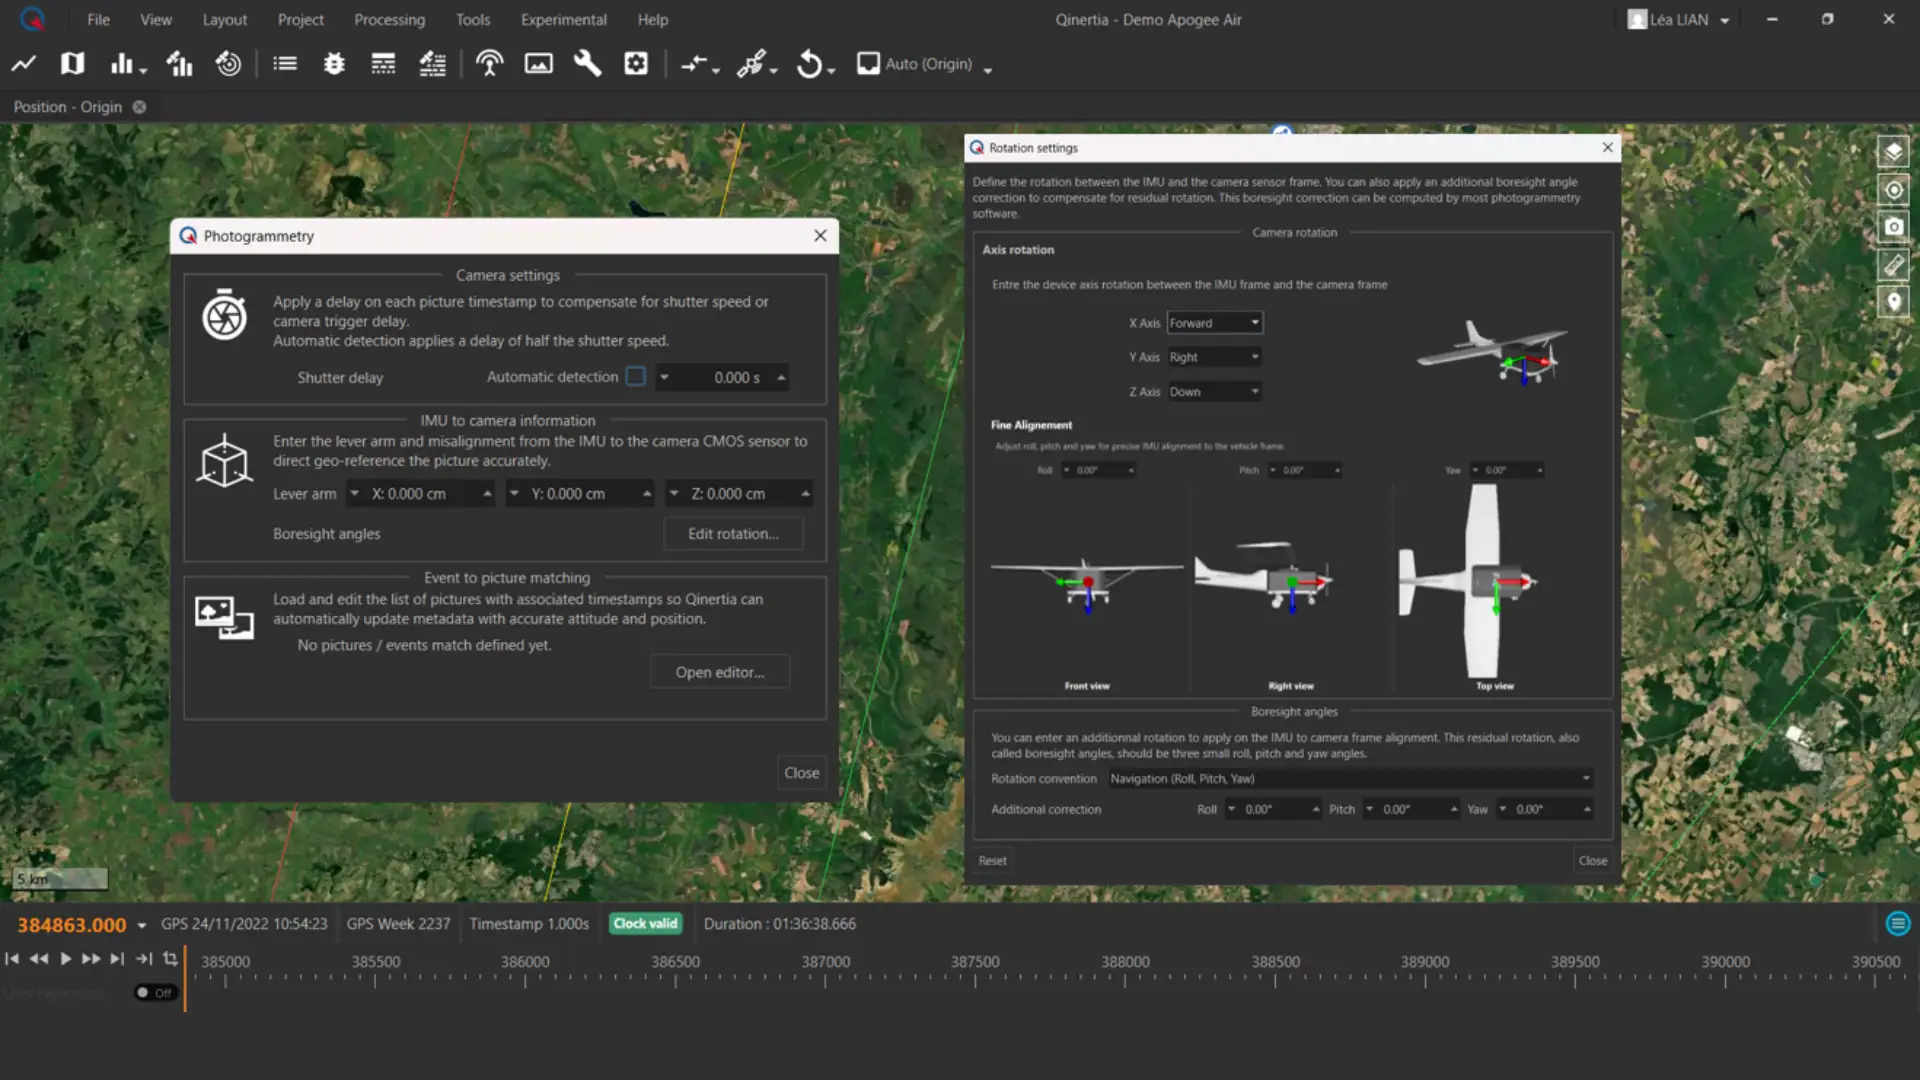Capture a map screenshot with the camera icon
The width and height of the screenshot is (1920, 1080).
(x=1894, y=227)
